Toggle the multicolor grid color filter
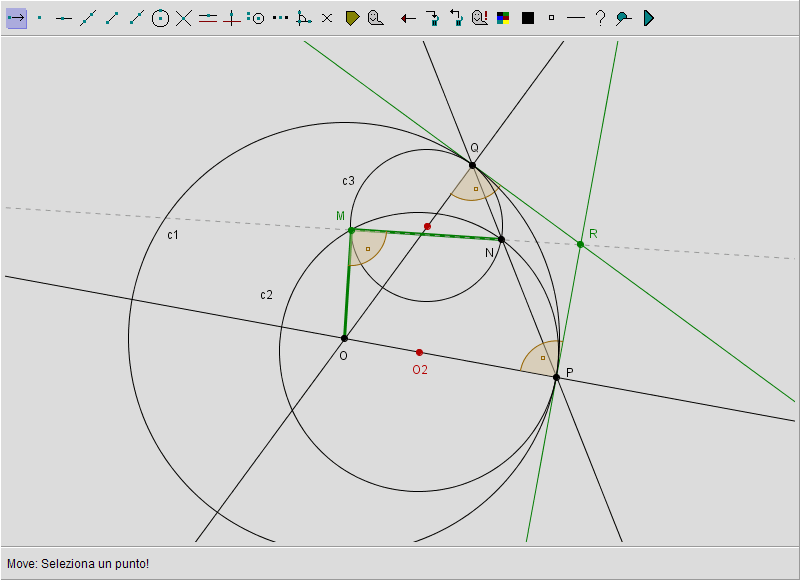This screenshot has height=580, width=800. [503, 18]
